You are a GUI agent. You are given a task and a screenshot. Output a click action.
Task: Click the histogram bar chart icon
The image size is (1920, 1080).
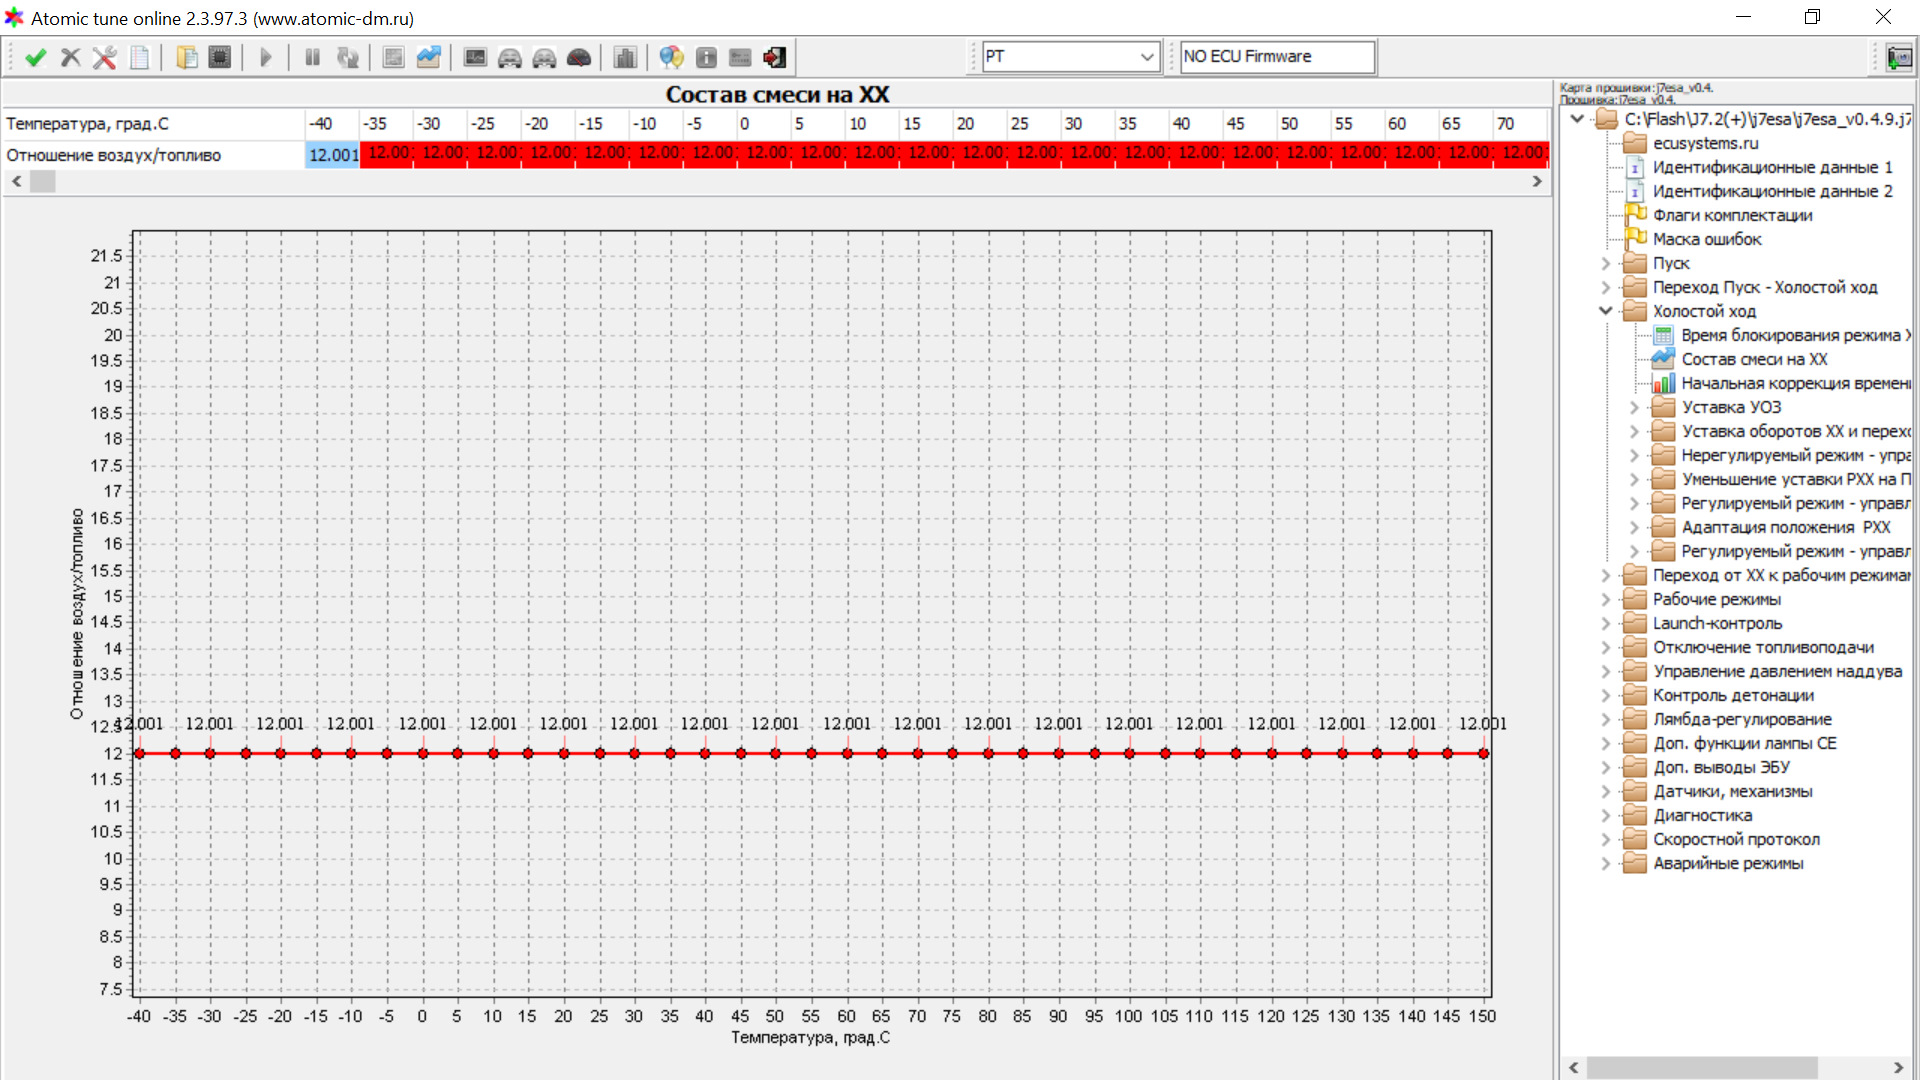[625, 57]
